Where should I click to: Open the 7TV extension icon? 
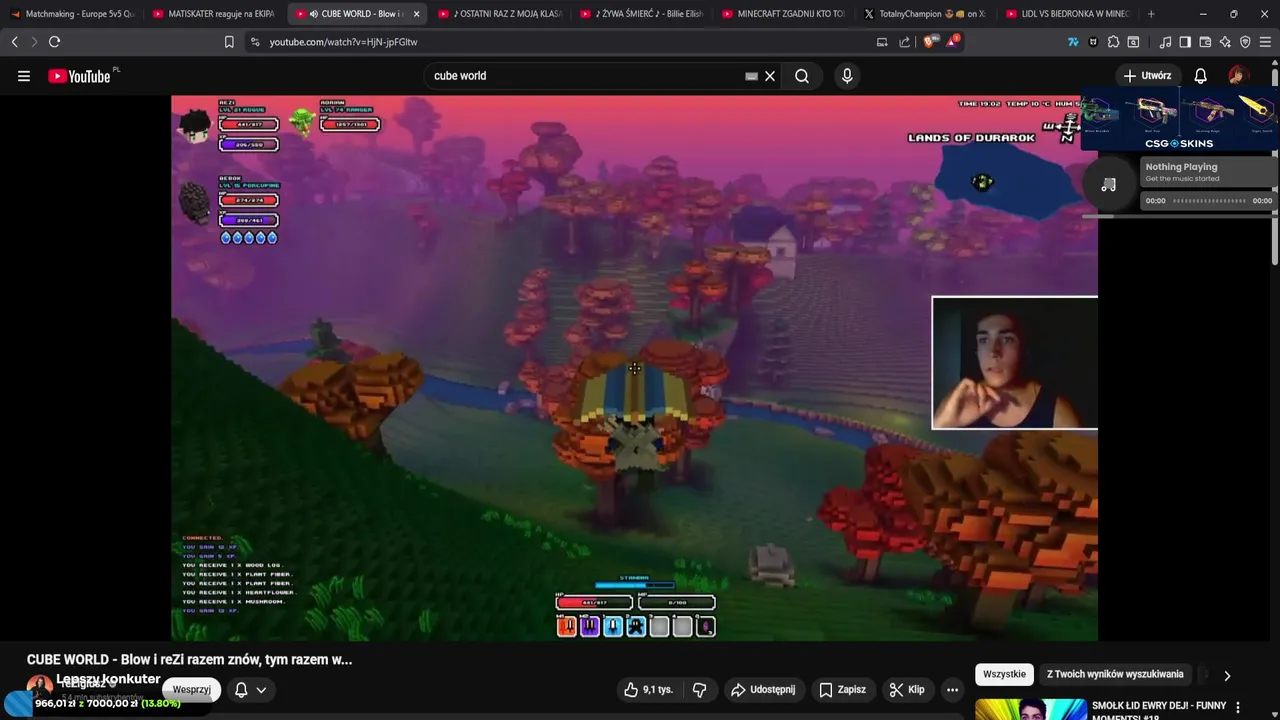click(x=1073, y=42)
